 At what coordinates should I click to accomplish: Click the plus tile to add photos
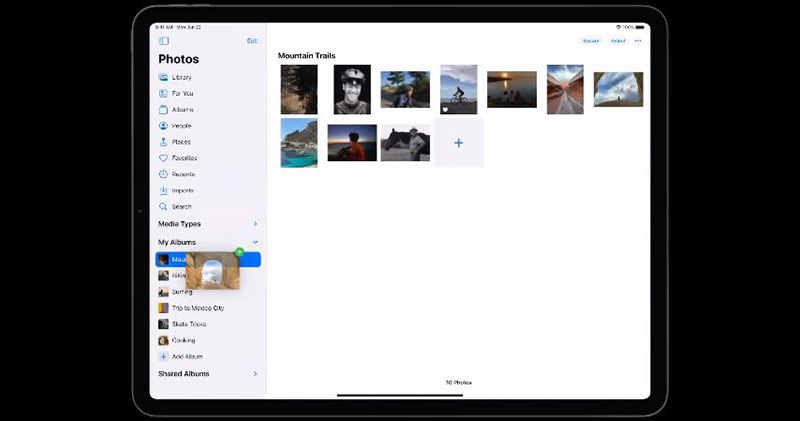[459, 143]
